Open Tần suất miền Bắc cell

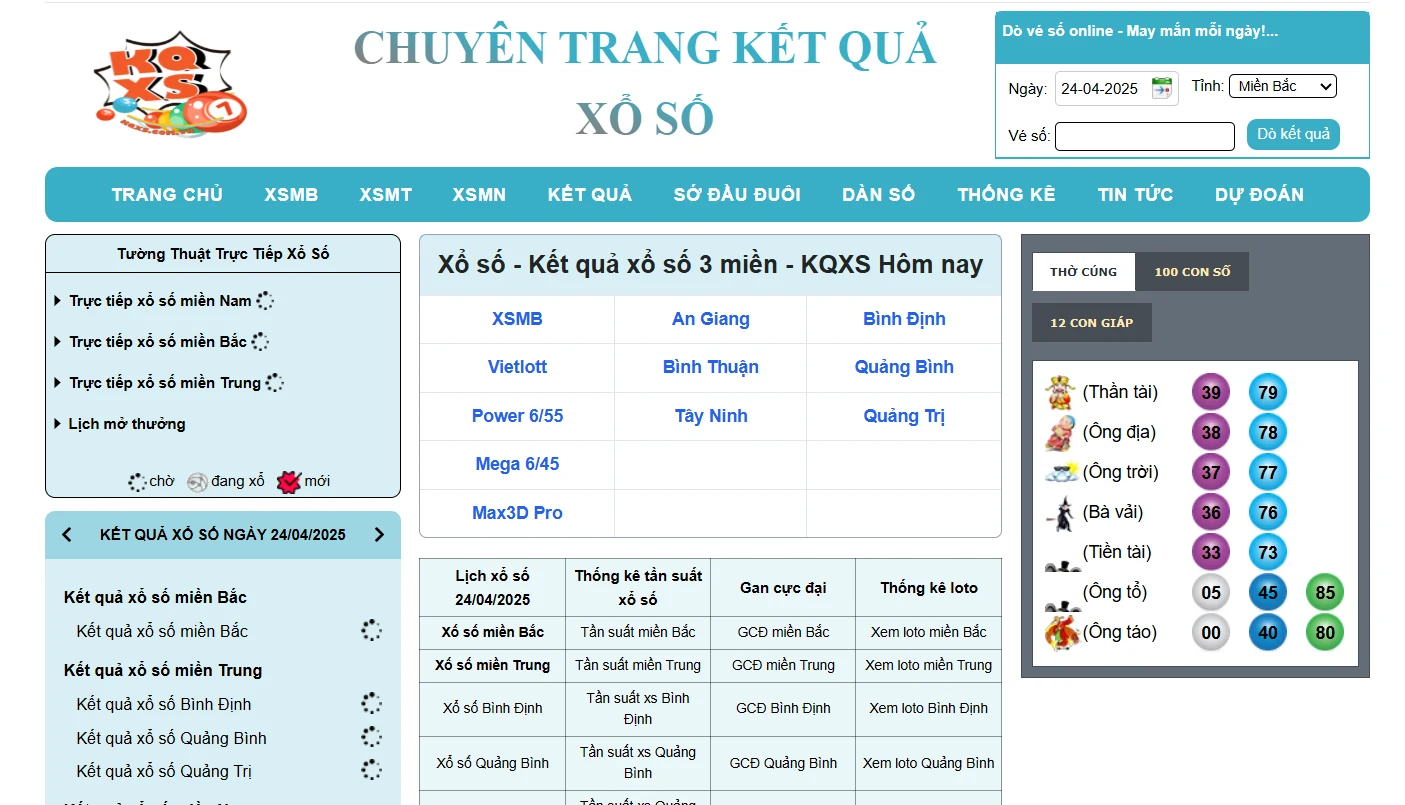click(638, 632)
